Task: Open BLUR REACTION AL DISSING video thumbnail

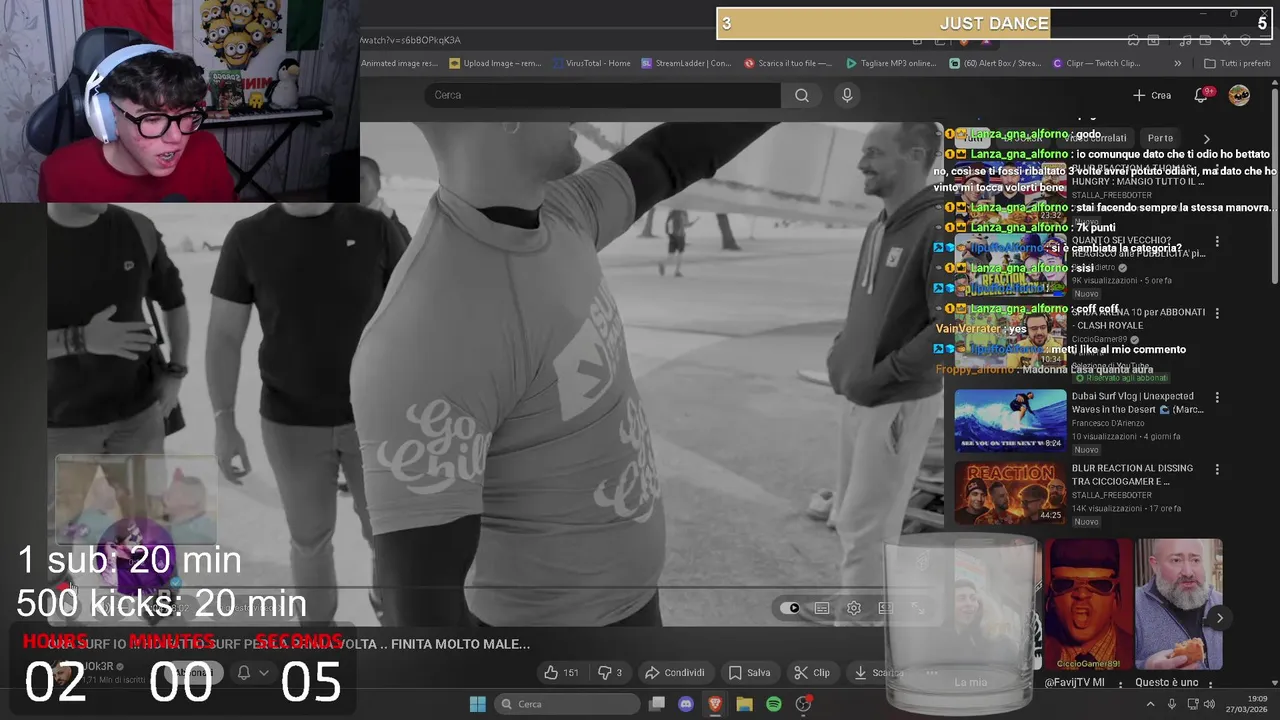Action: [x=1010, y=493]
